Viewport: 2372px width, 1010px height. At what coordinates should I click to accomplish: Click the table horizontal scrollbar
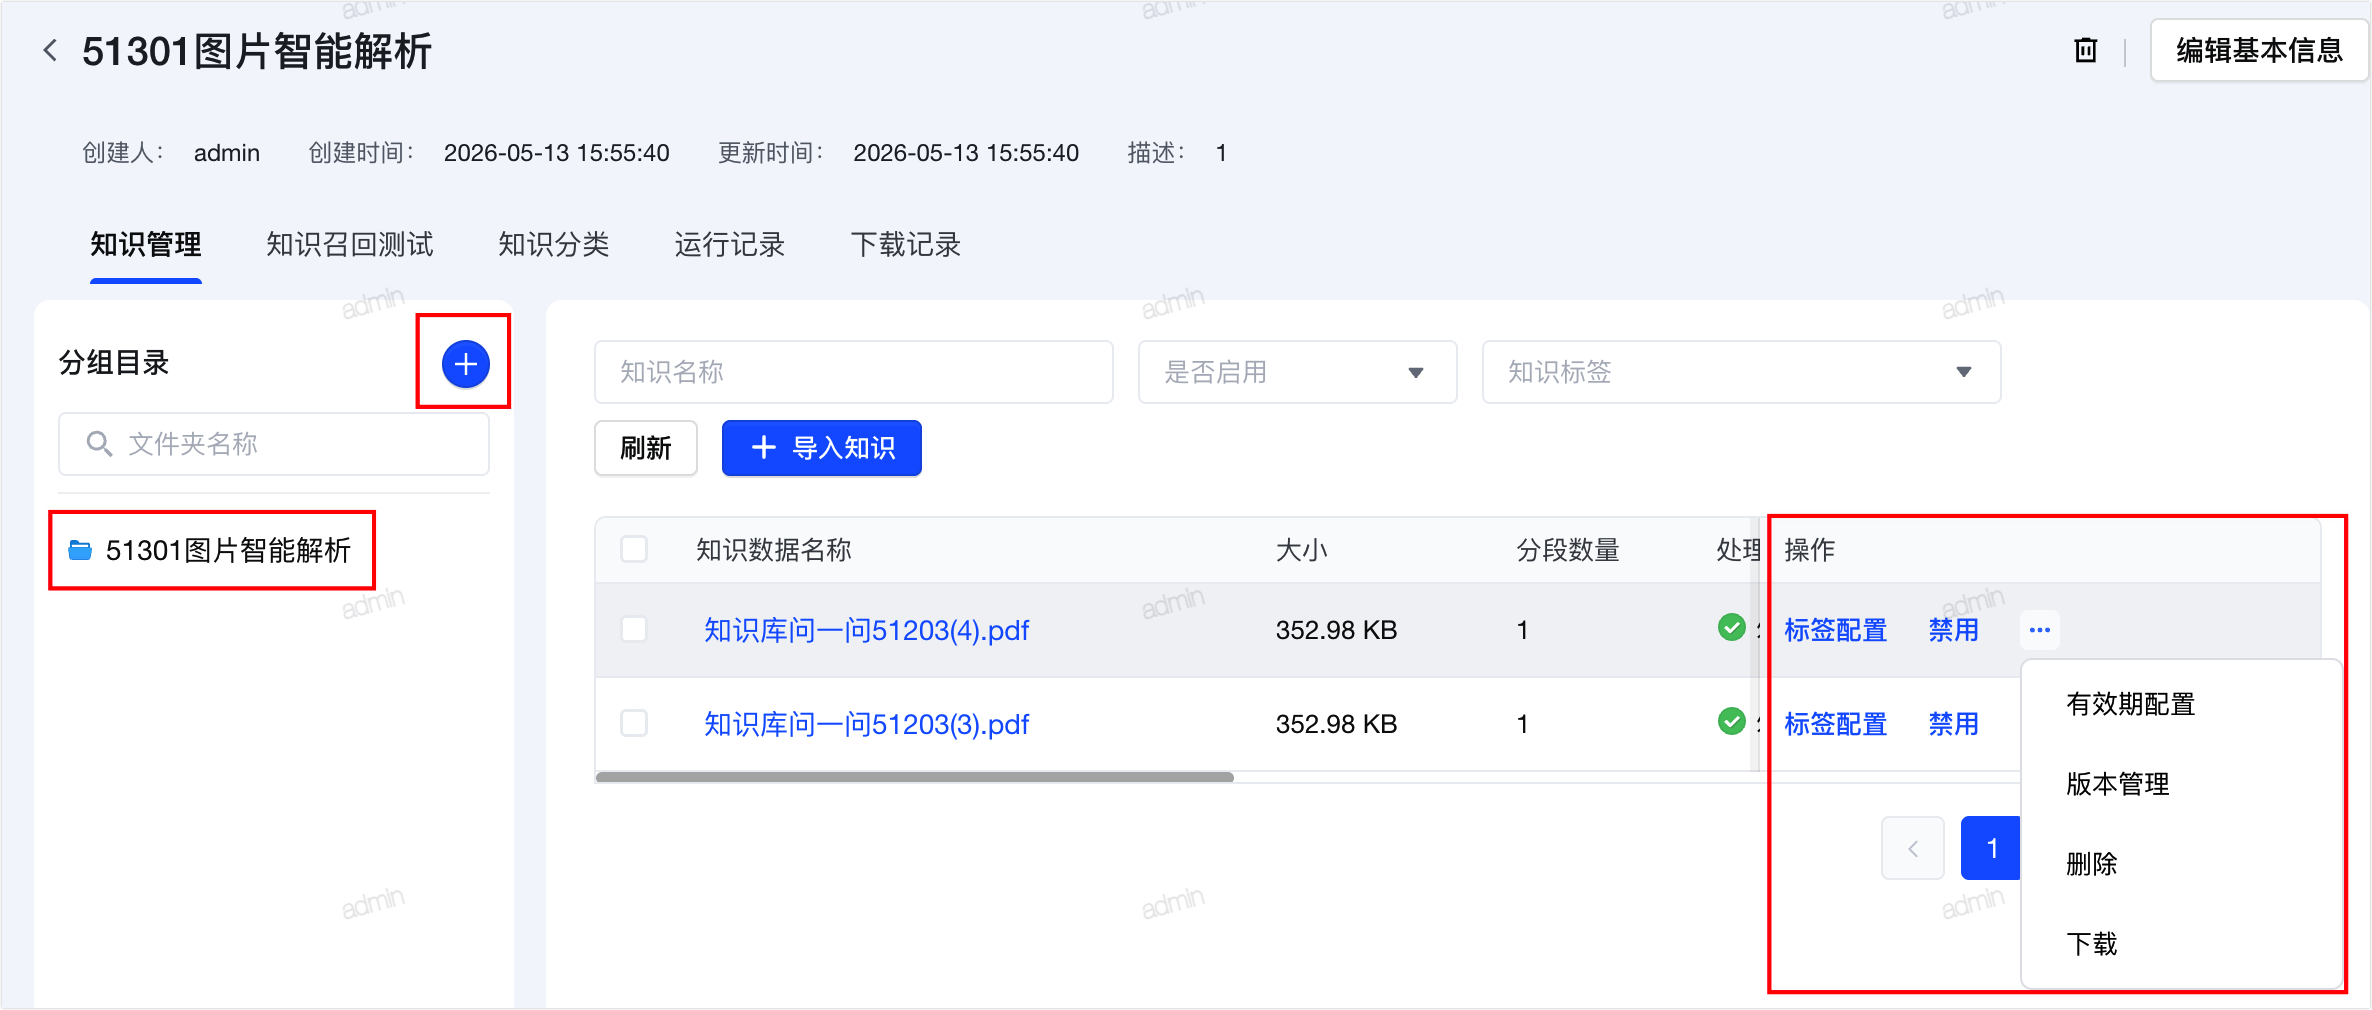pyautogui.click(x=914, y=776)
